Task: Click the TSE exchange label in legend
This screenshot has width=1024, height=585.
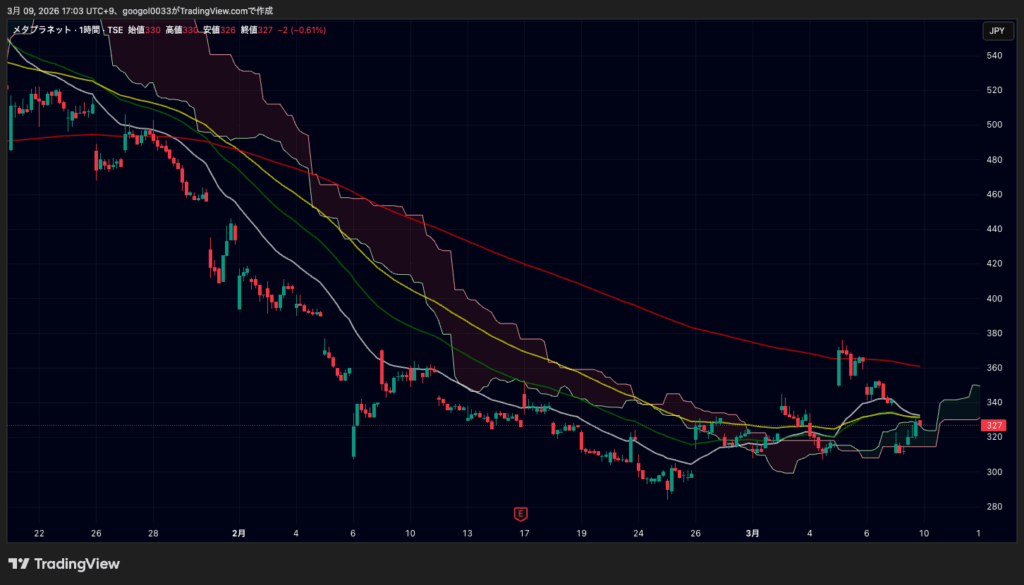Action: [x=115, y=31]
